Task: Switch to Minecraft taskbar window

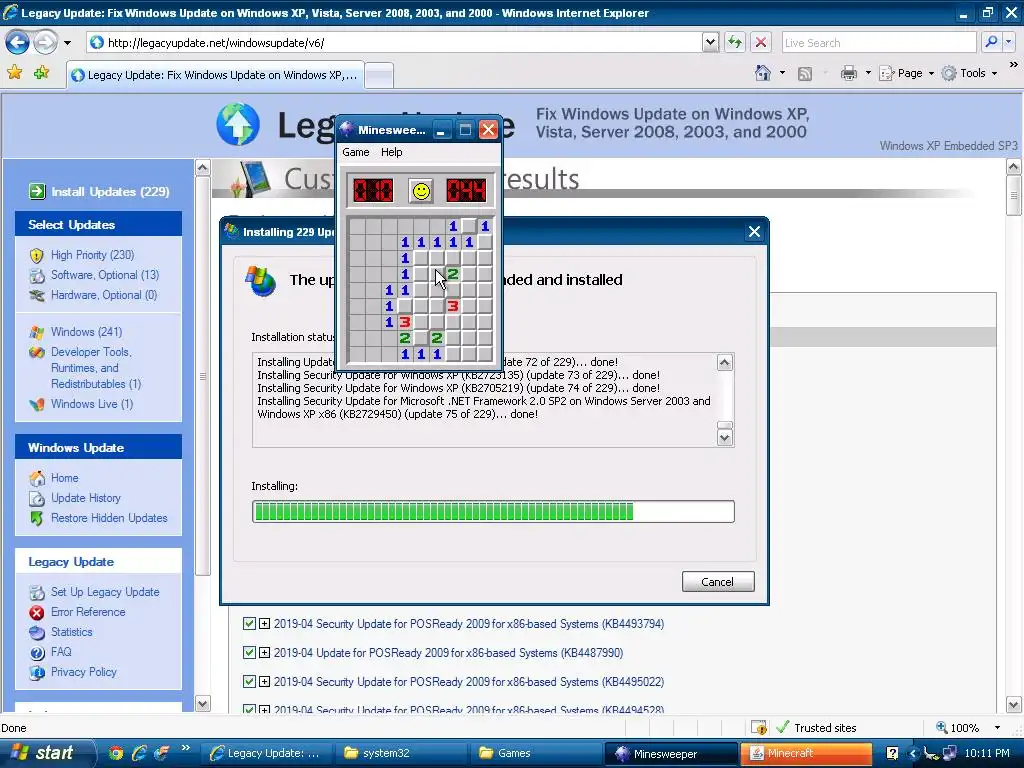Action: 806,753
